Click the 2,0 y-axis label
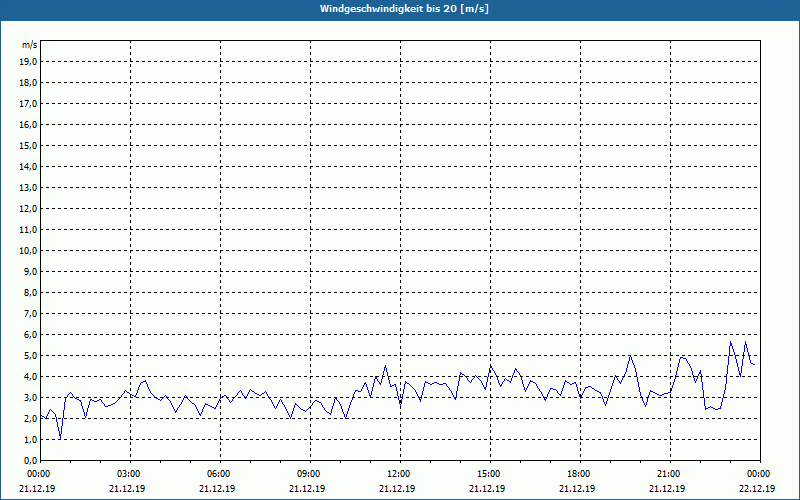 point(30,418)
